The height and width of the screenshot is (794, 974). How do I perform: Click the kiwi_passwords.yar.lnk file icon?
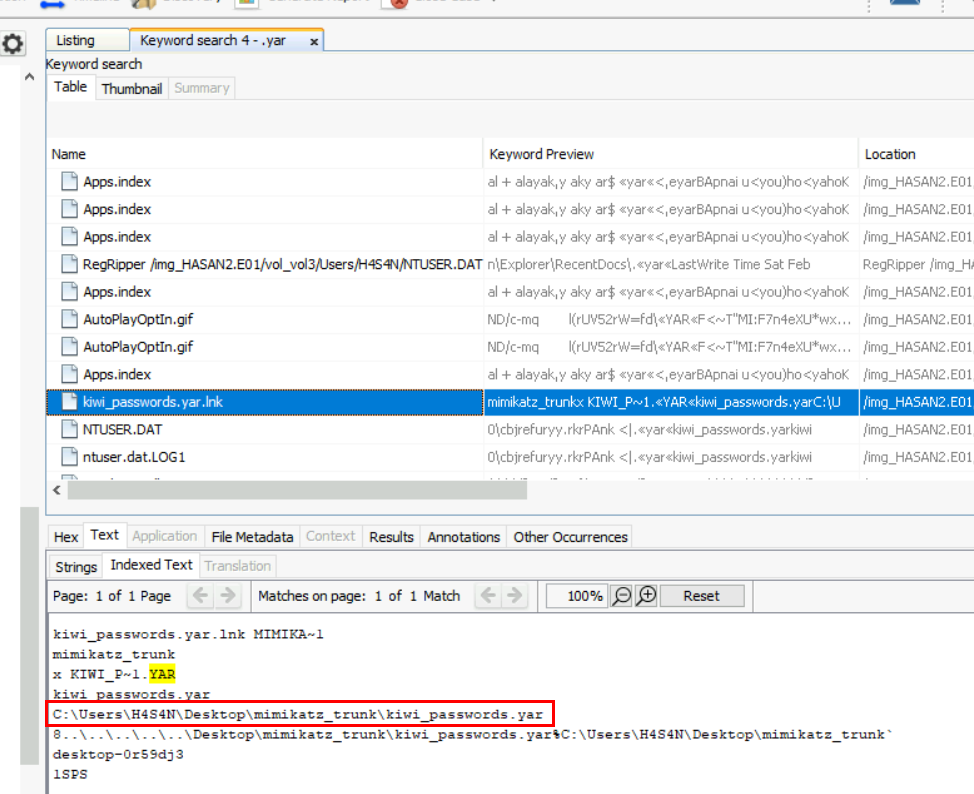tap(68, 401)
